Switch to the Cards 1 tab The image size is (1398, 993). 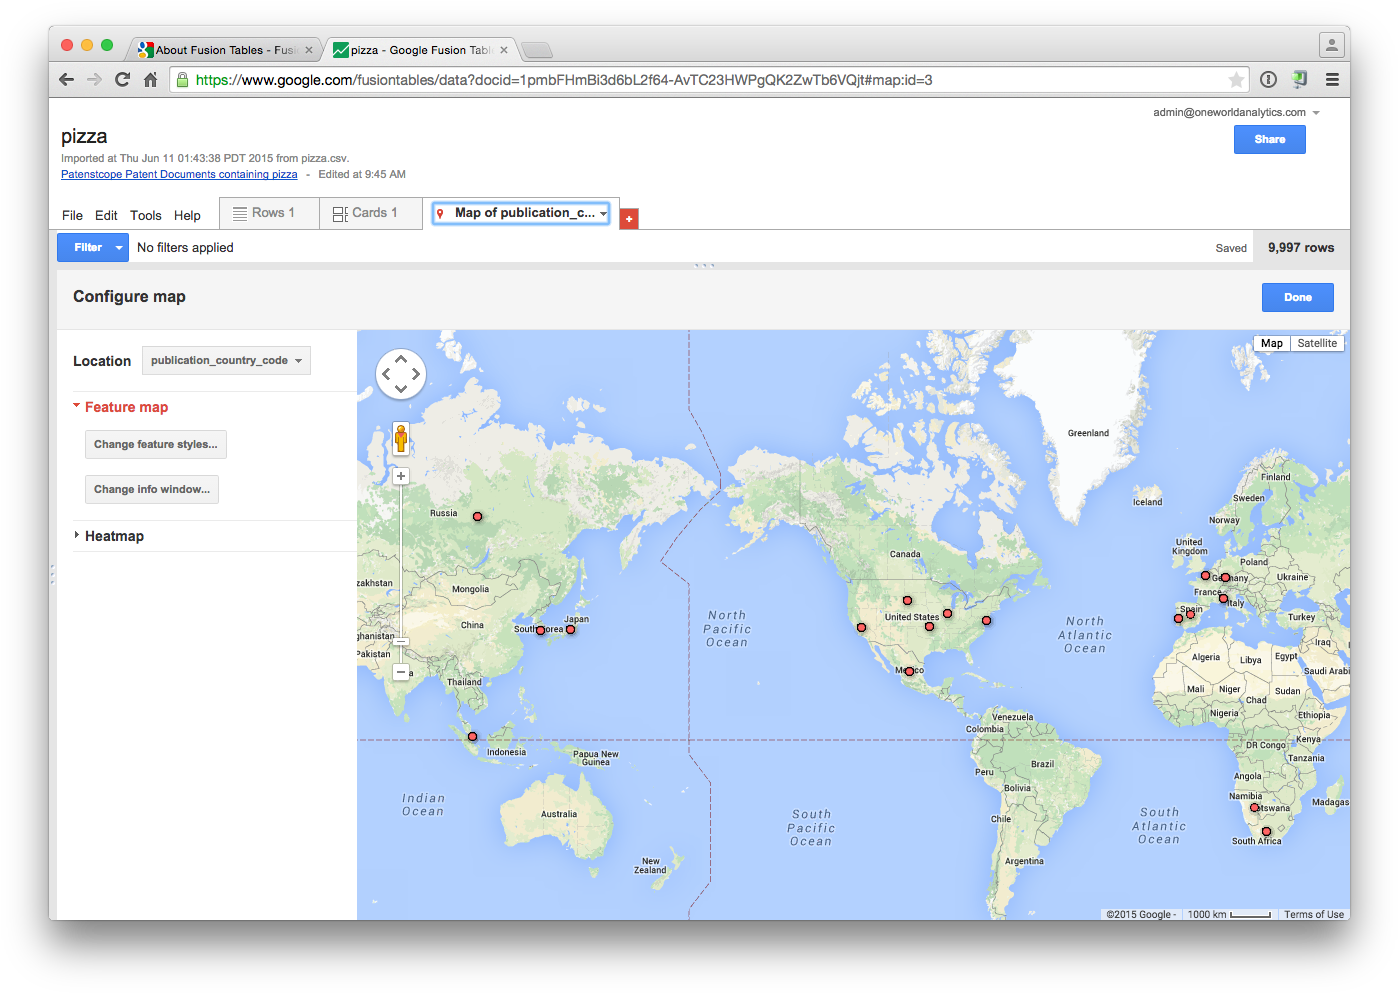(x=370, y=212)
